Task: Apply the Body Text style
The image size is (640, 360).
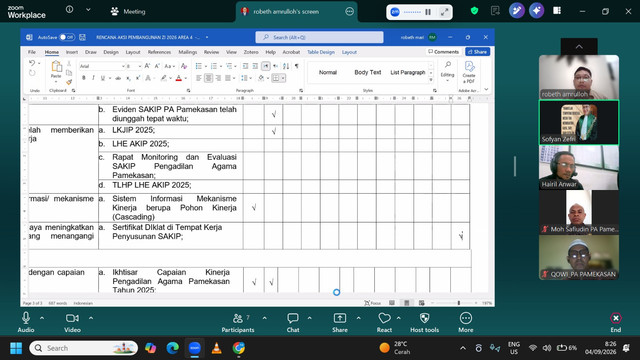Action: click(x=367, y=72)
